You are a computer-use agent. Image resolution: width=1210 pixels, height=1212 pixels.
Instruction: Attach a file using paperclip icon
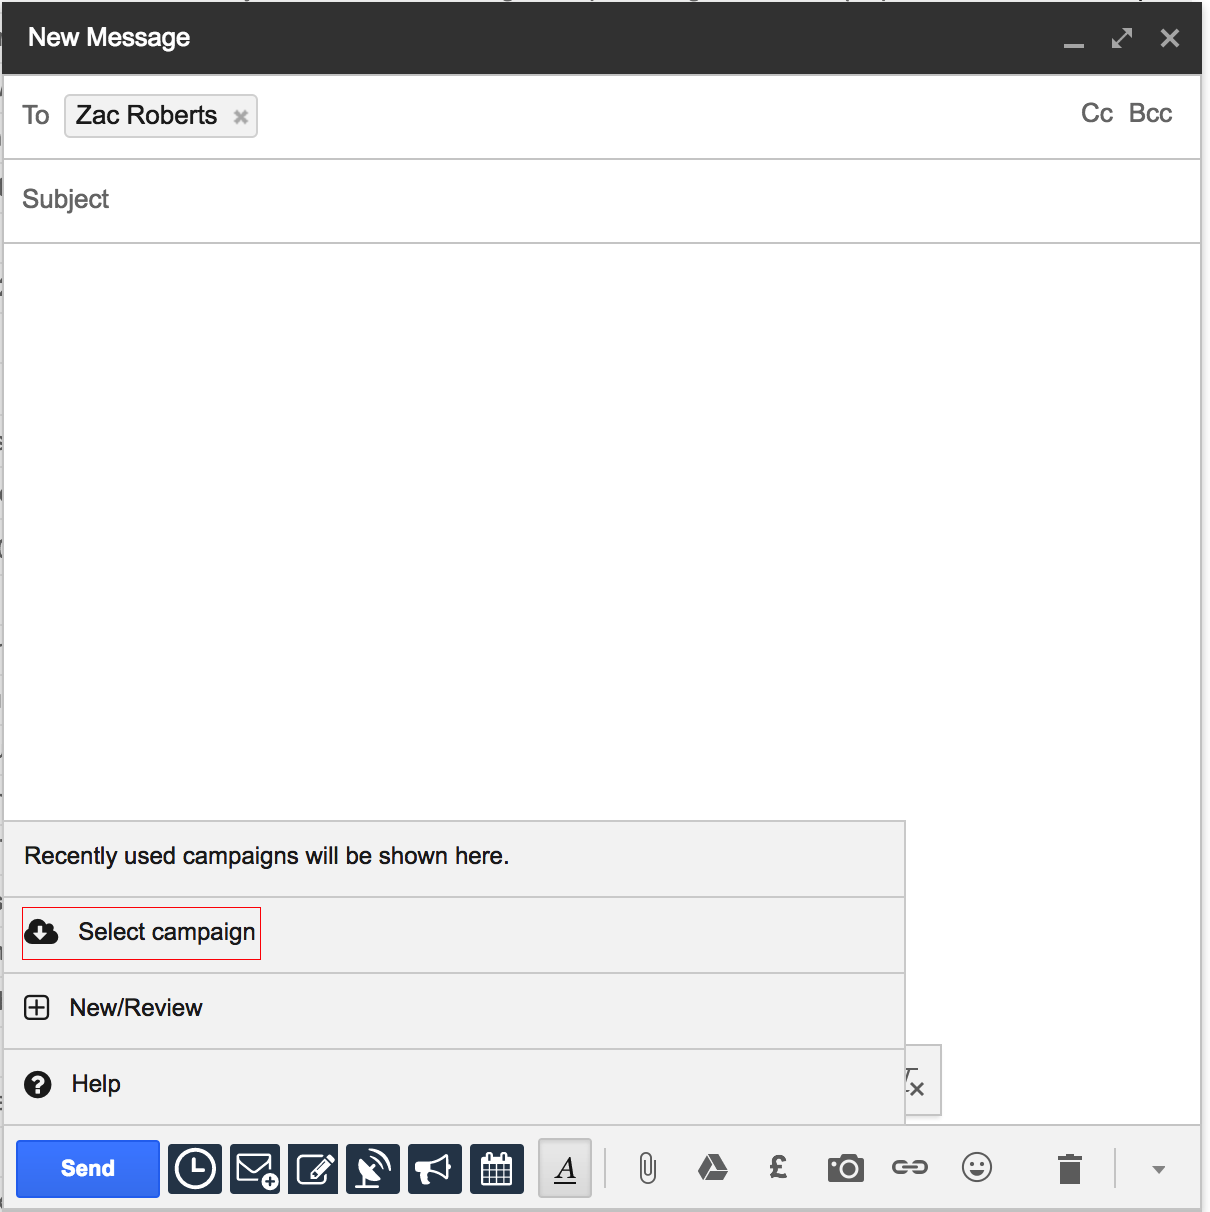pyautogui.click(x=648, y=1168)
